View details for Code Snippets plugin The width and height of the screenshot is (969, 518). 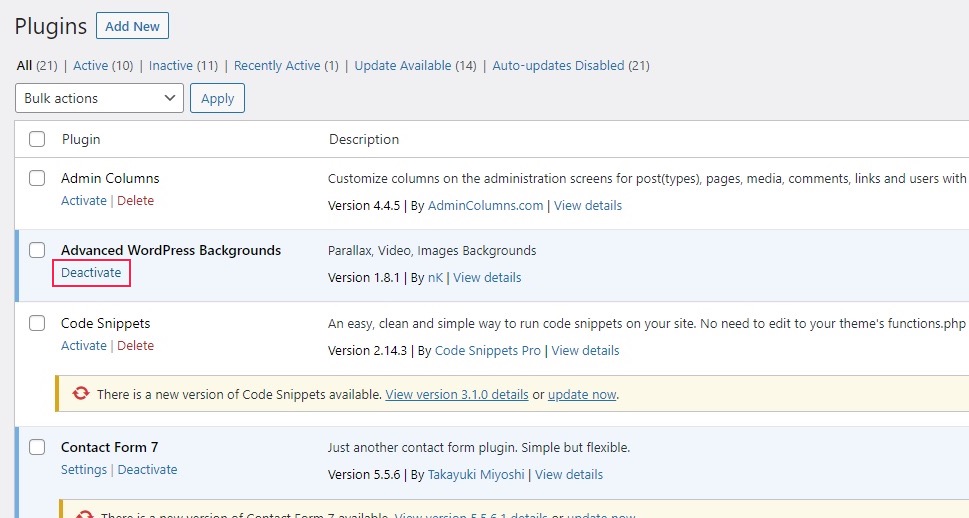pyautogui.click(x=585, y=350)
